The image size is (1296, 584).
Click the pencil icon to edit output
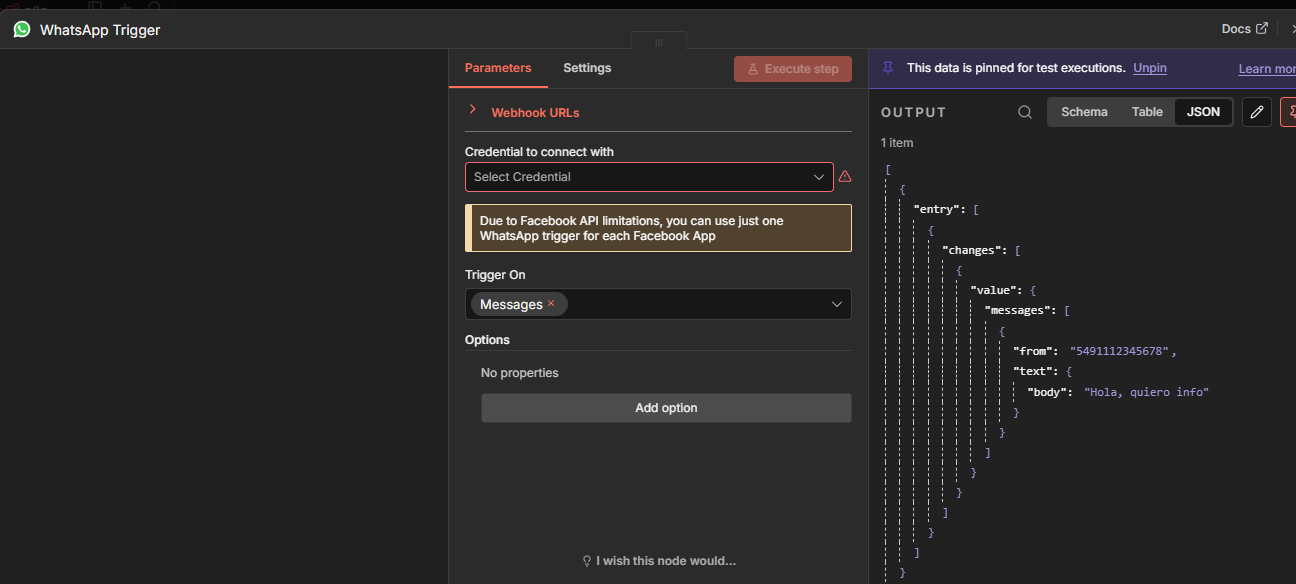(x=1257, y=112)
